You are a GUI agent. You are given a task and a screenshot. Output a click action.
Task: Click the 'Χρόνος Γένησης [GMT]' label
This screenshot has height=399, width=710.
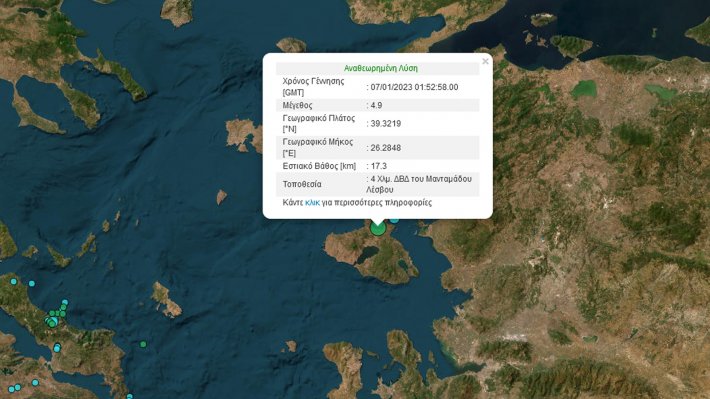coord(313,87)
